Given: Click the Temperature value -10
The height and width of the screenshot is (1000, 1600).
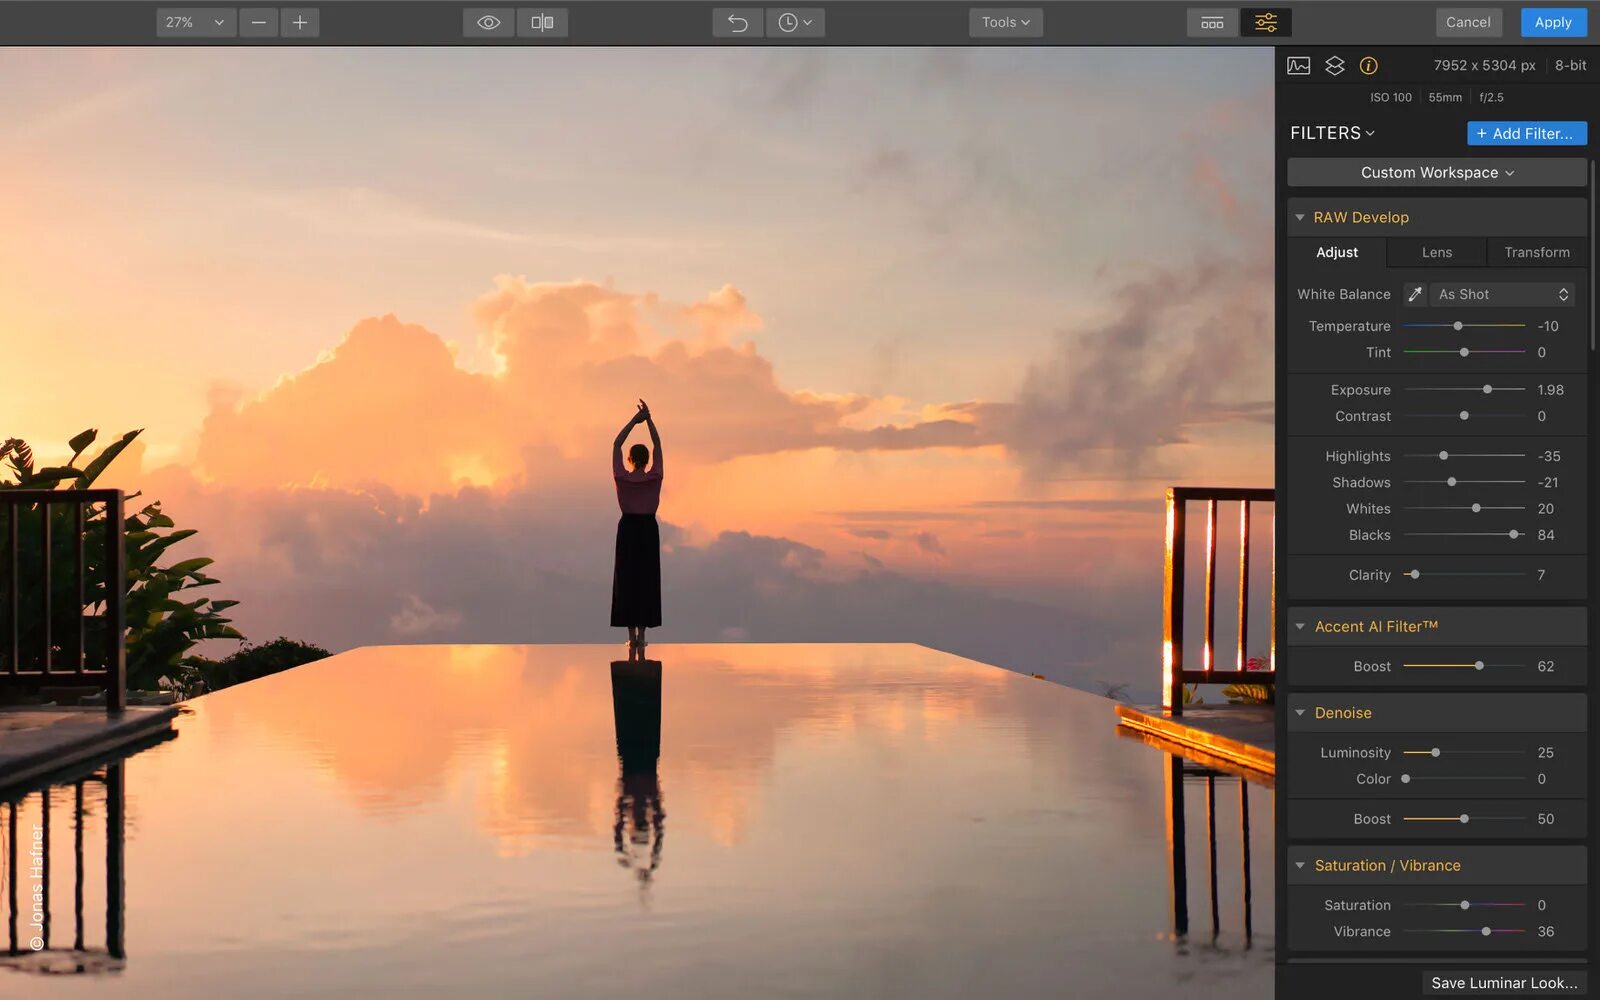Looking at the screenshot, I should (x=1548, y=326).
